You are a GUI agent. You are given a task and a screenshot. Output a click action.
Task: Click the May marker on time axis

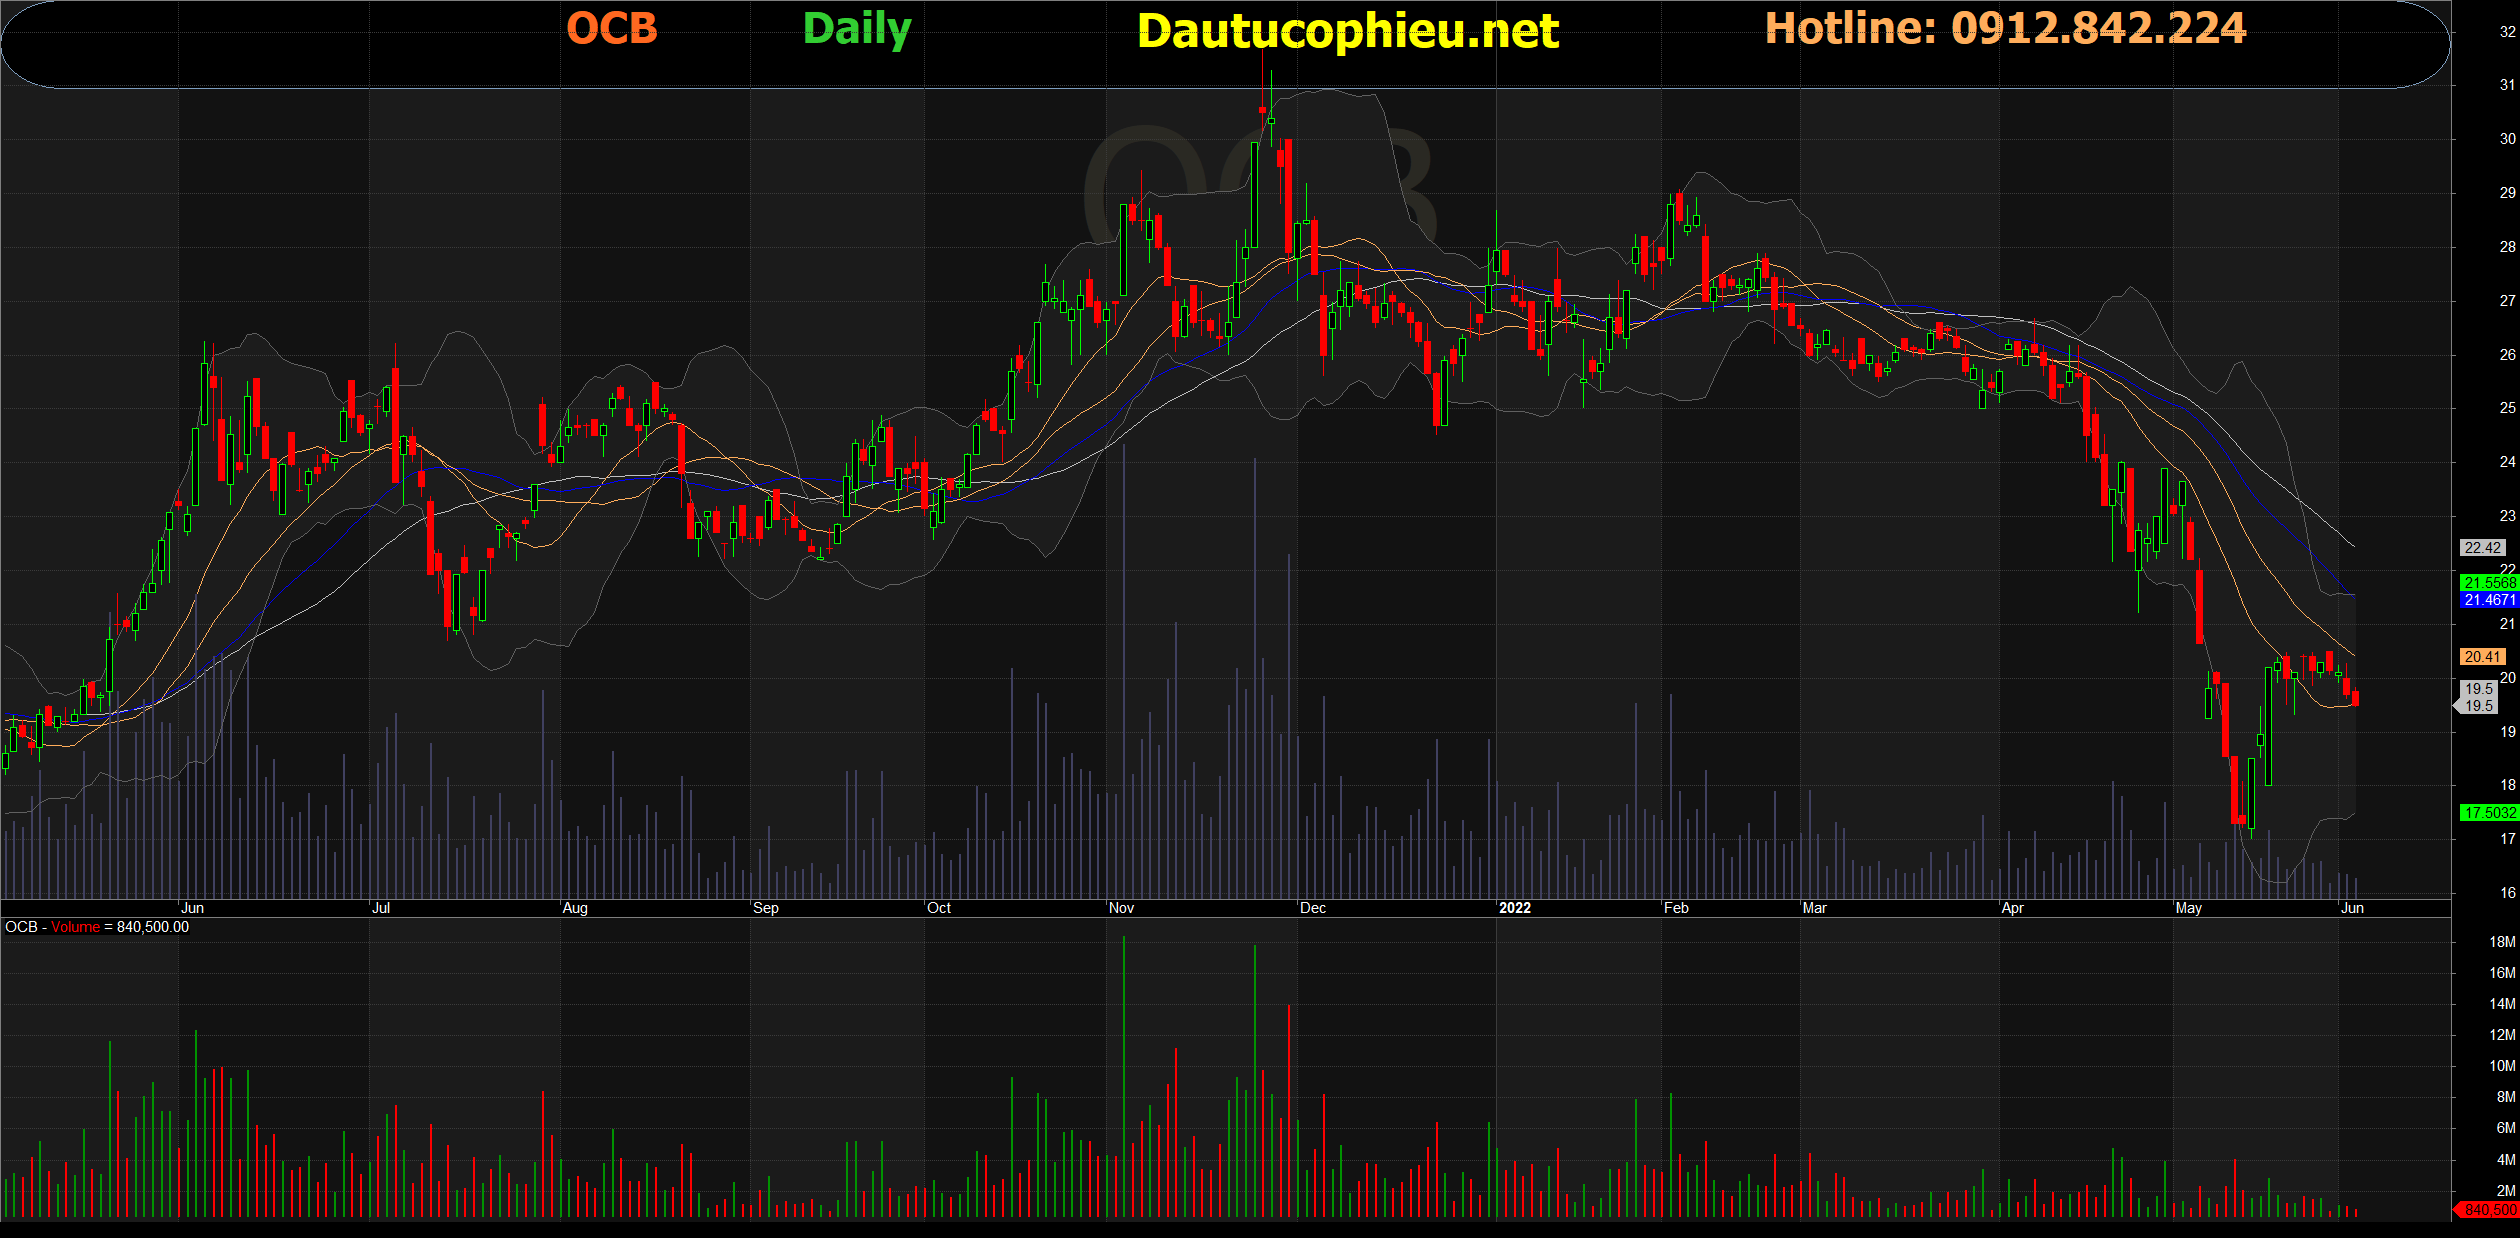[2188, 908]
